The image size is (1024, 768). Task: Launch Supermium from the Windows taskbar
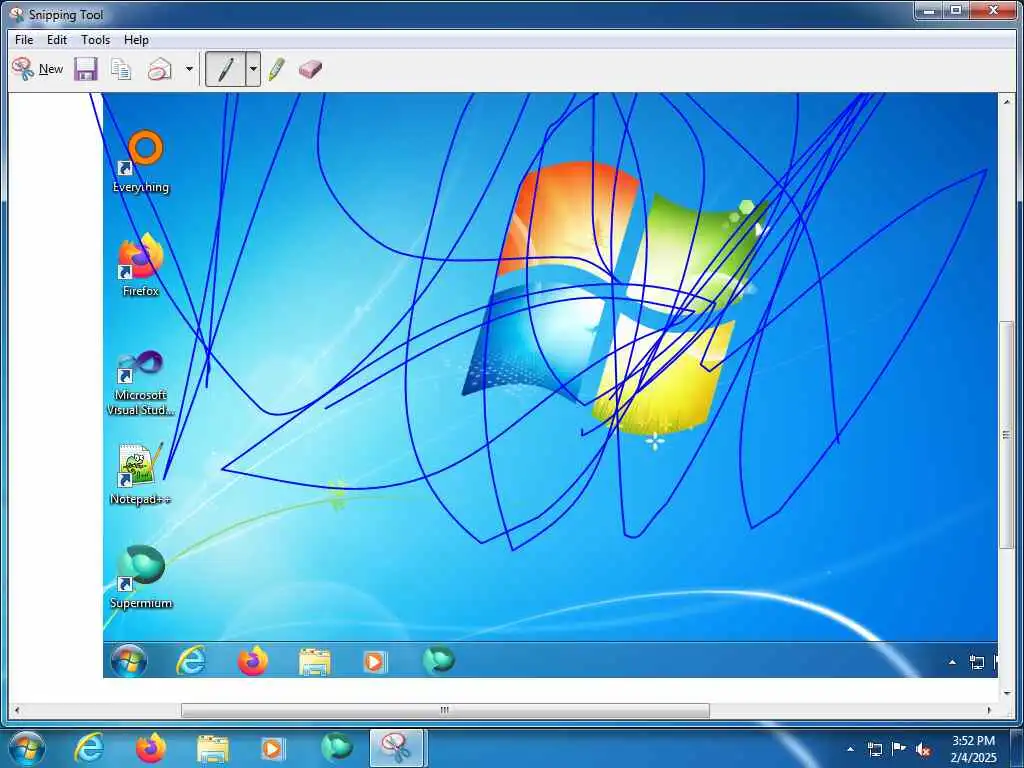(x=336, y=748)
